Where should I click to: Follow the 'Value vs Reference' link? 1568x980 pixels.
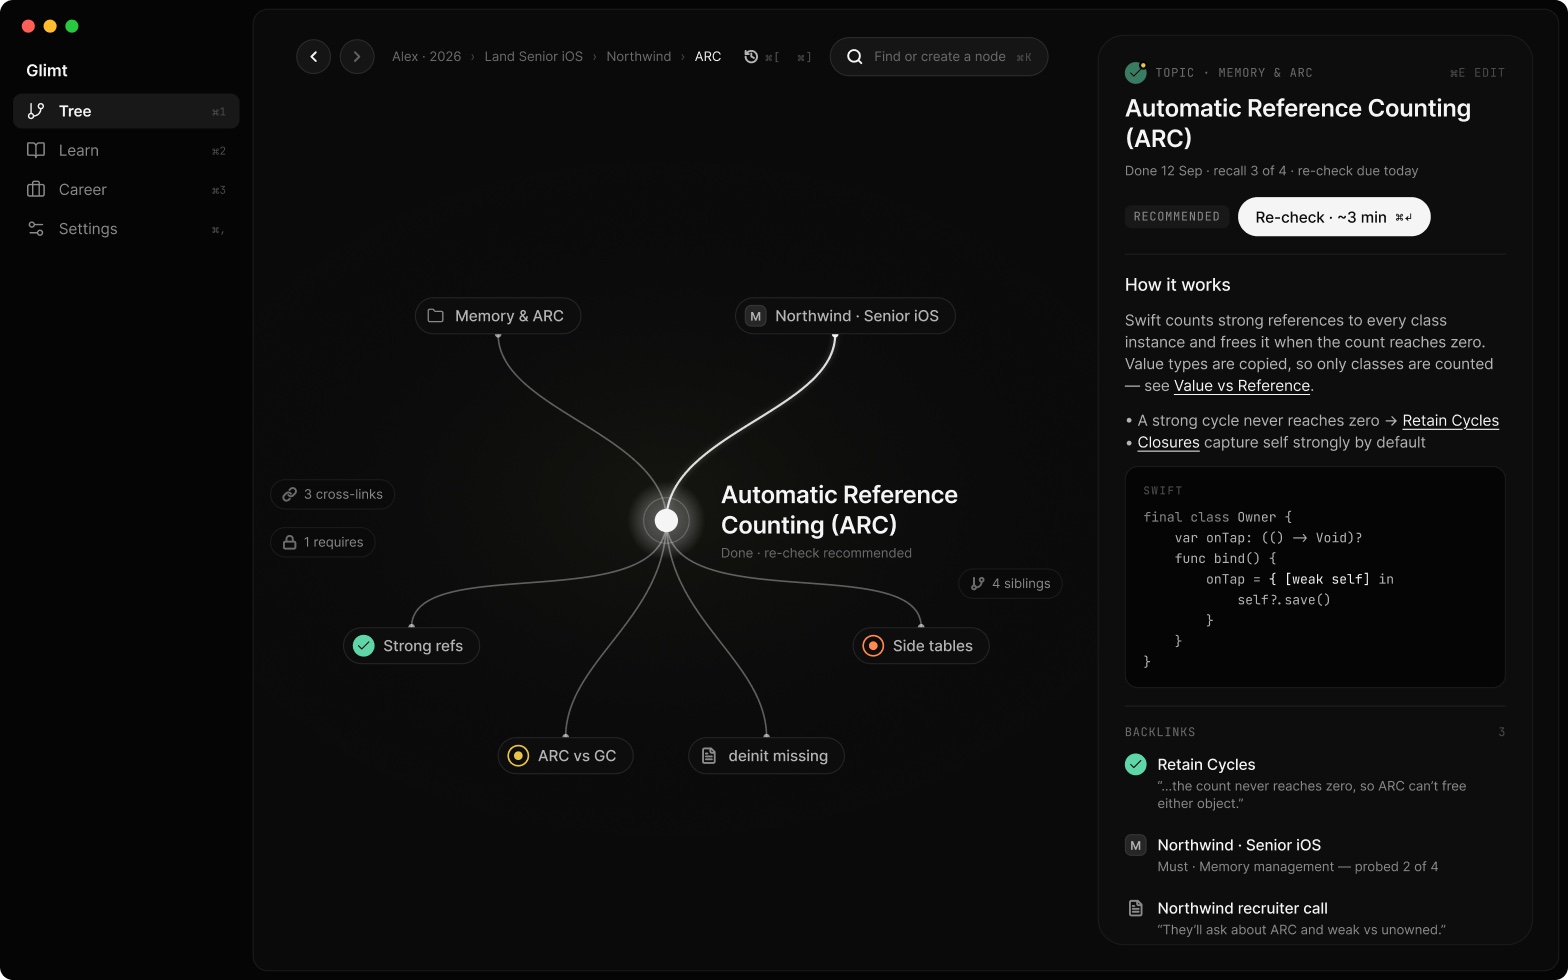[1242, 386]
